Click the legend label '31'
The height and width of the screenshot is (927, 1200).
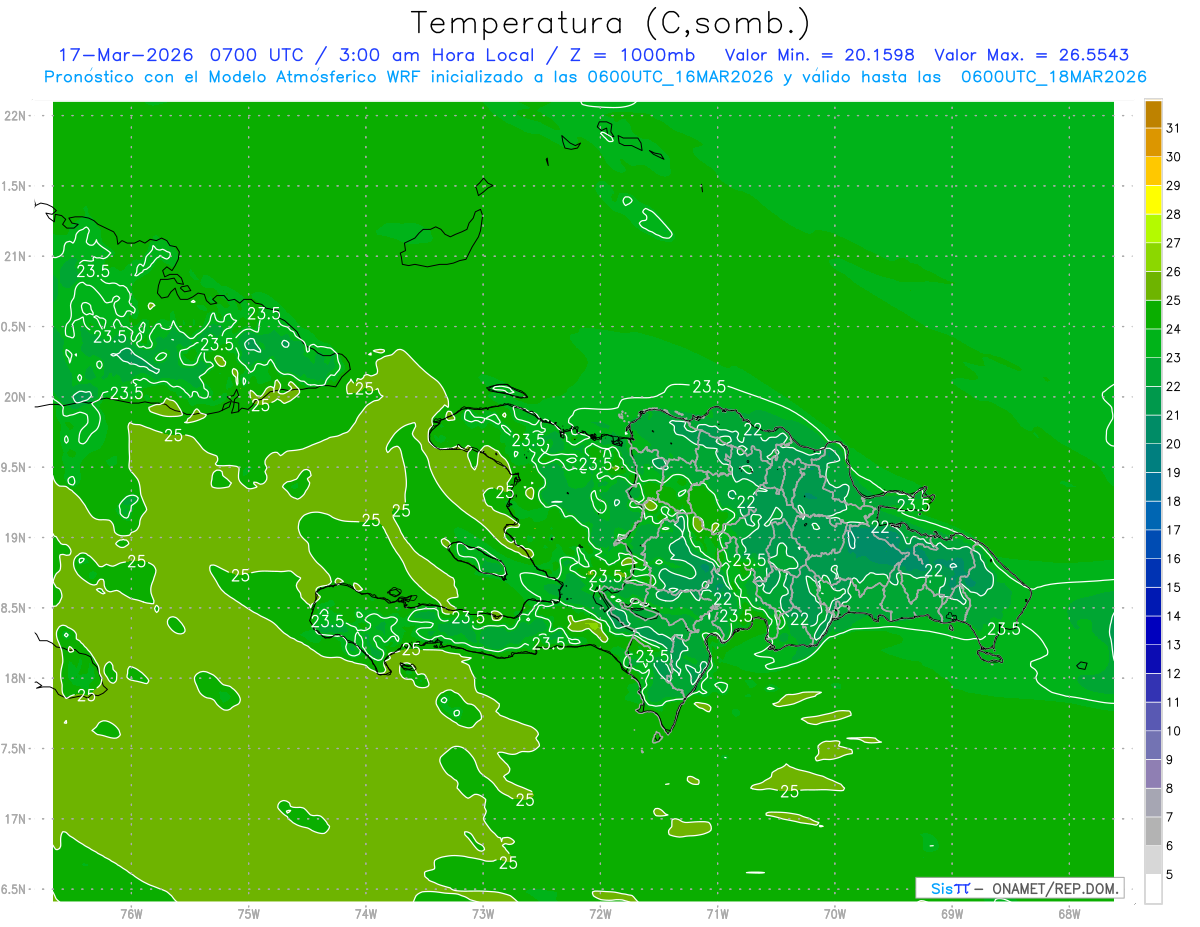point(1174,128)
